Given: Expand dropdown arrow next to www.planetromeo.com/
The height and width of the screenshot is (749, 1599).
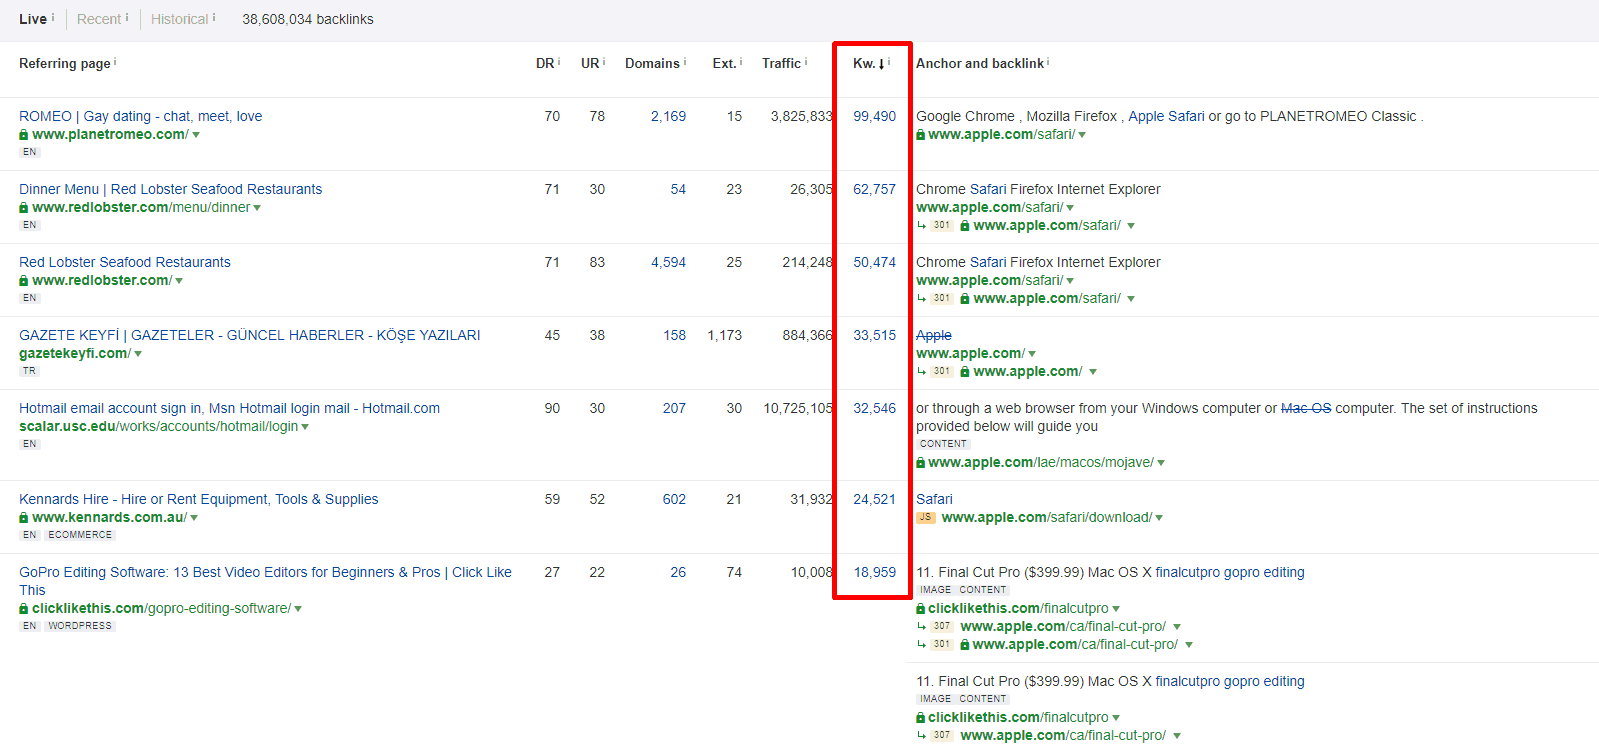Looking at the screenshot, I should pyautogui.click(x=196, y=135).
